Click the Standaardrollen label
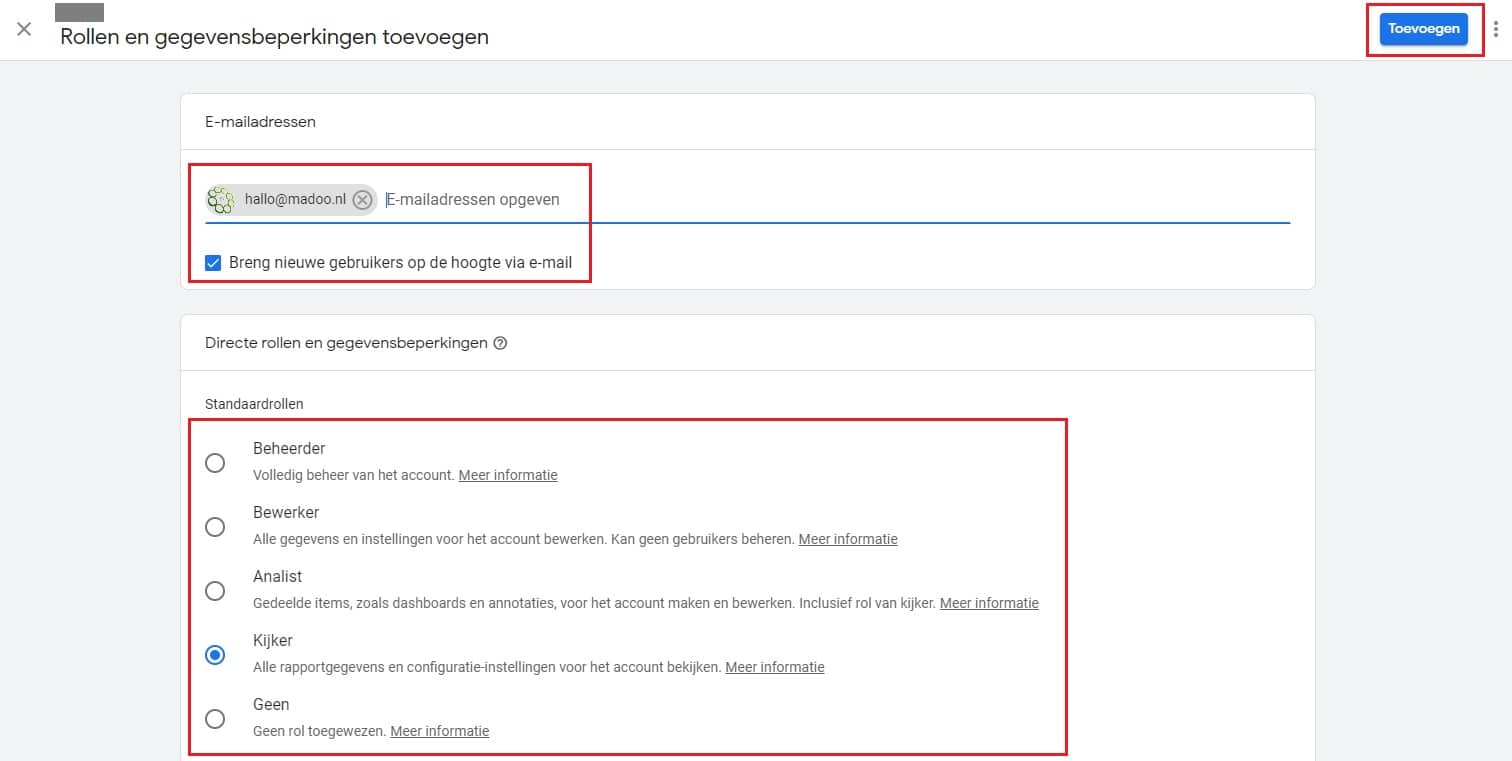Viewport: 1512px width, 761px height. click(x=254, y=404)
